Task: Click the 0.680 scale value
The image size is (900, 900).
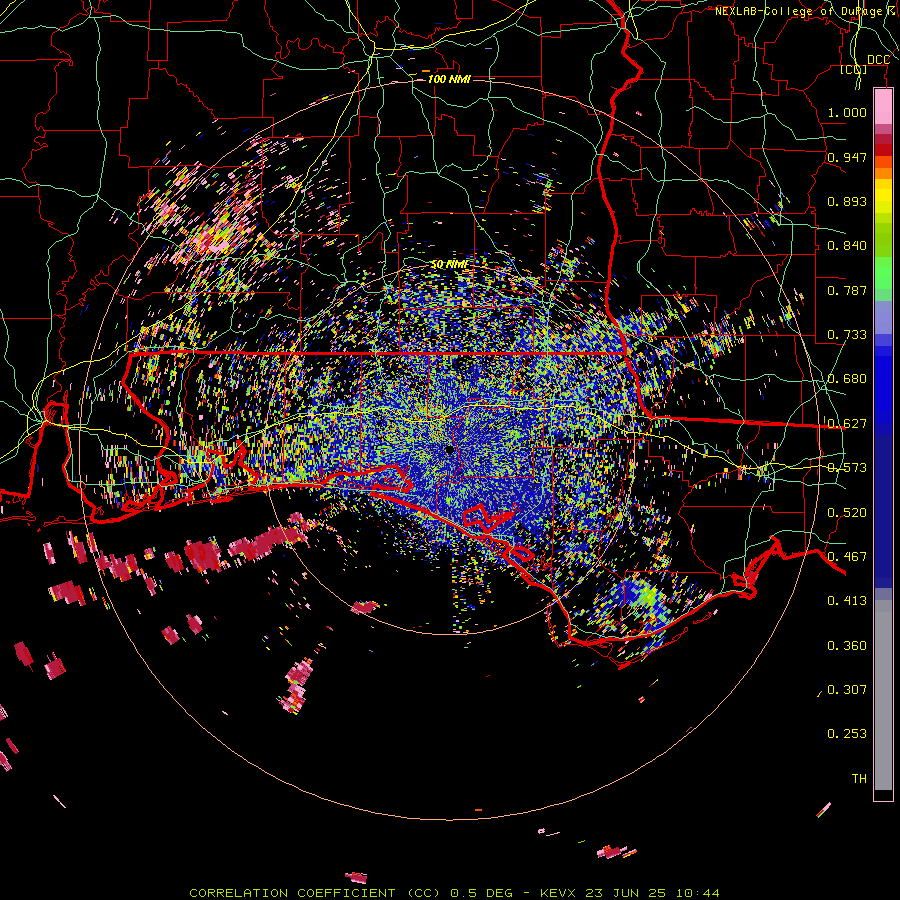Action: [847, 379]
